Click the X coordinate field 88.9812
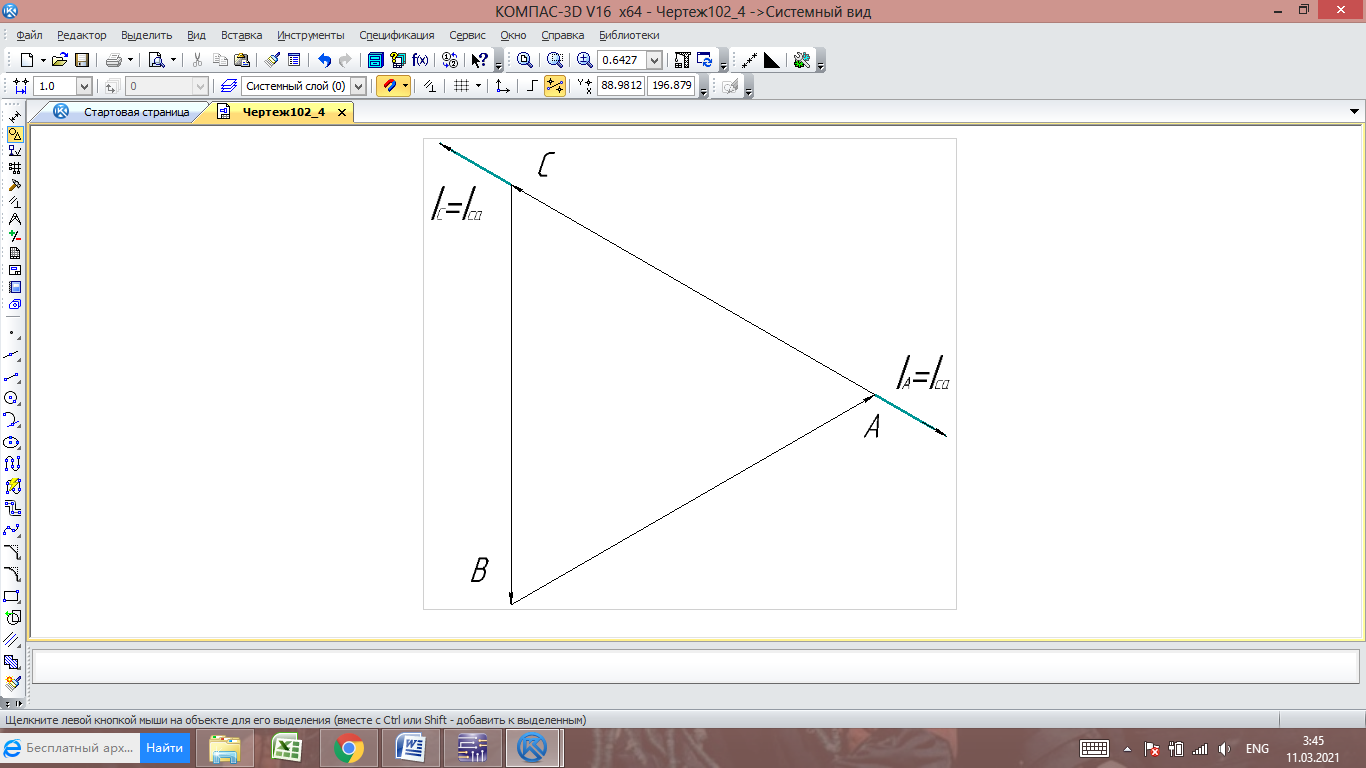This screenshot has width=1366, height=768. [x=621, y=86]
